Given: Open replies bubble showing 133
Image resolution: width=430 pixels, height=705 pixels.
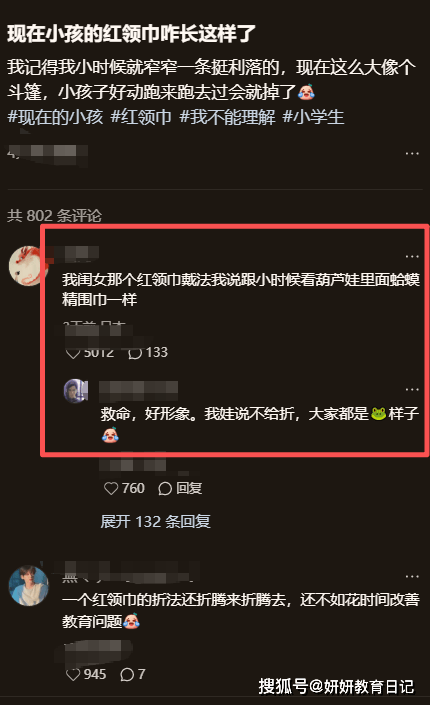Looking at the screenshot, I should 148,352.
